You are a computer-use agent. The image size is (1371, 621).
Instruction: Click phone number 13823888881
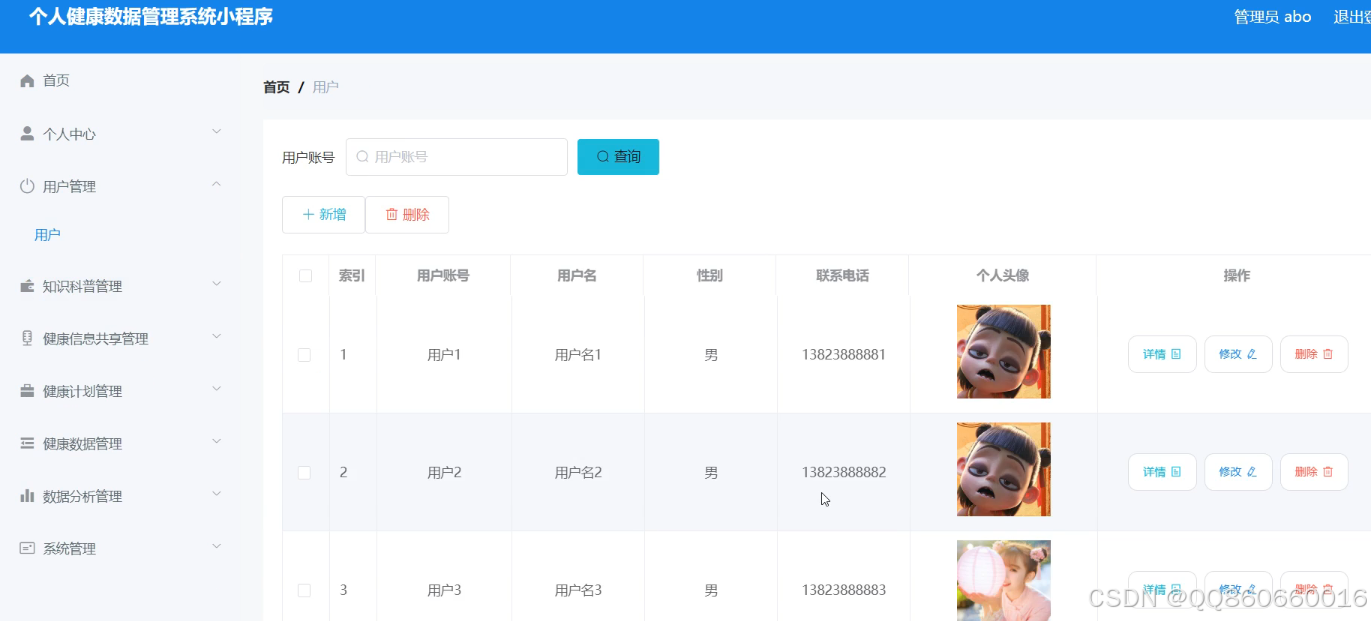(843, 355)
